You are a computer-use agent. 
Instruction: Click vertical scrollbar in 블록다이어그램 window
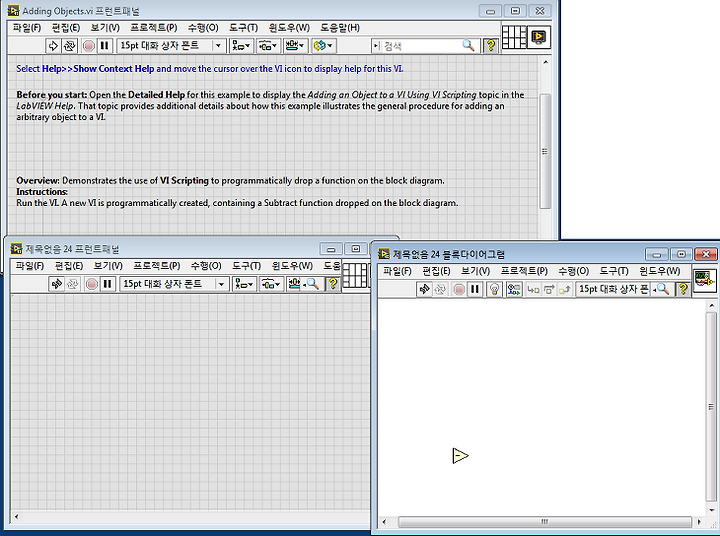pyautogui.click(x=711, y=407)
